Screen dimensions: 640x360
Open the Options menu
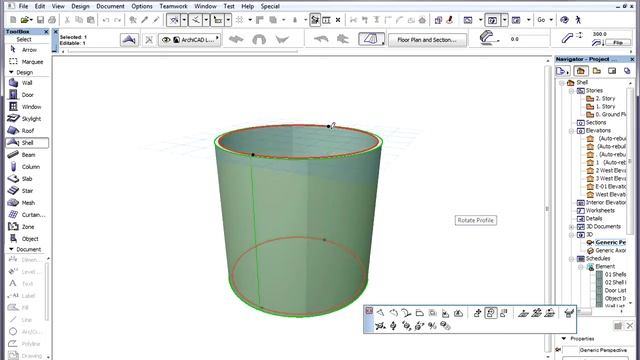click(142, 6)
